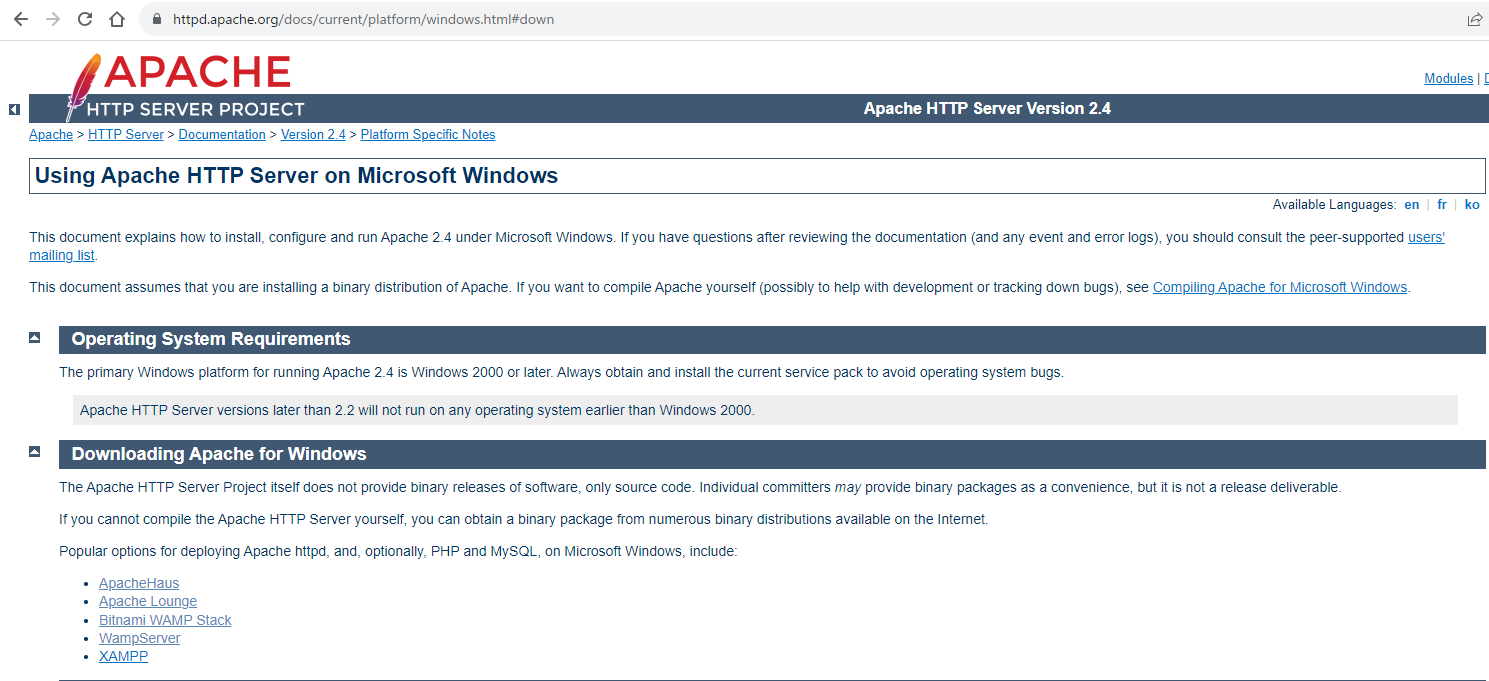
Task: Share this page via share icon
Action: tap(1475, 19)
